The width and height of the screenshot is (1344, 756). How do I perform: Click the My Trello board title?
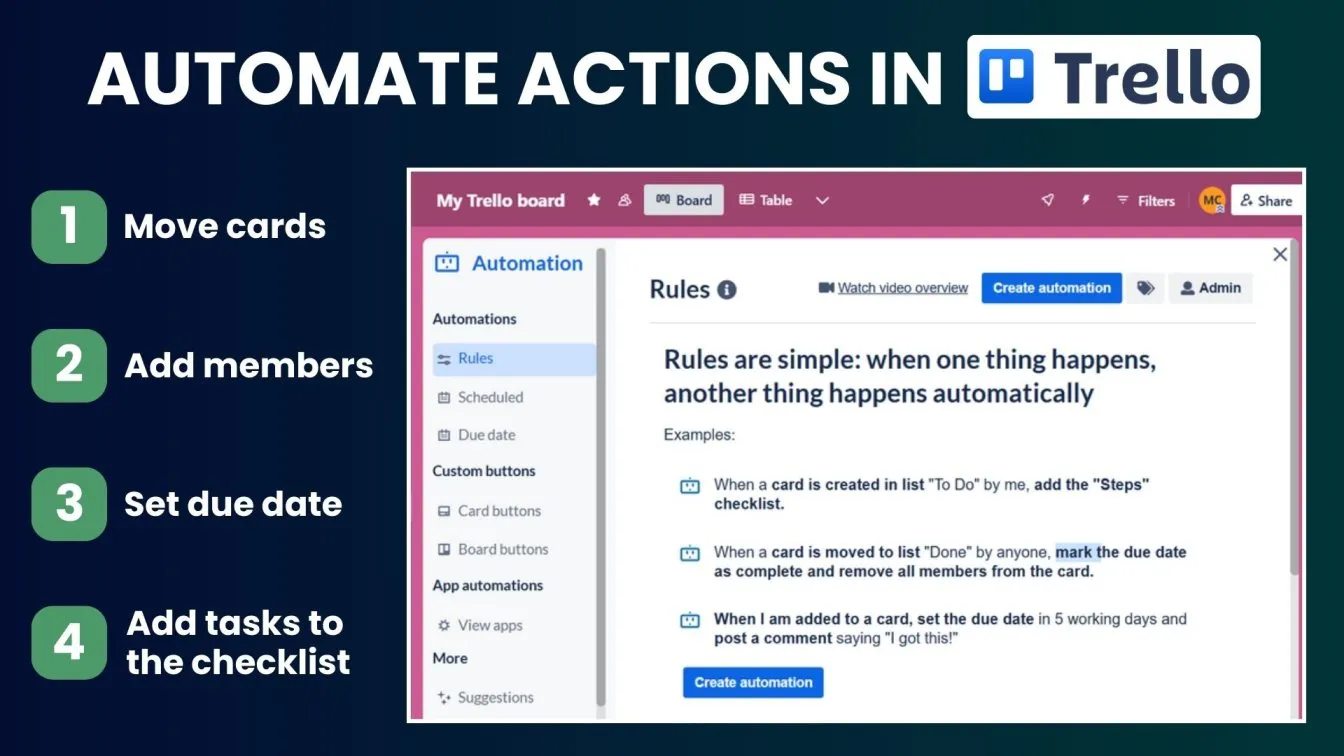501,200
